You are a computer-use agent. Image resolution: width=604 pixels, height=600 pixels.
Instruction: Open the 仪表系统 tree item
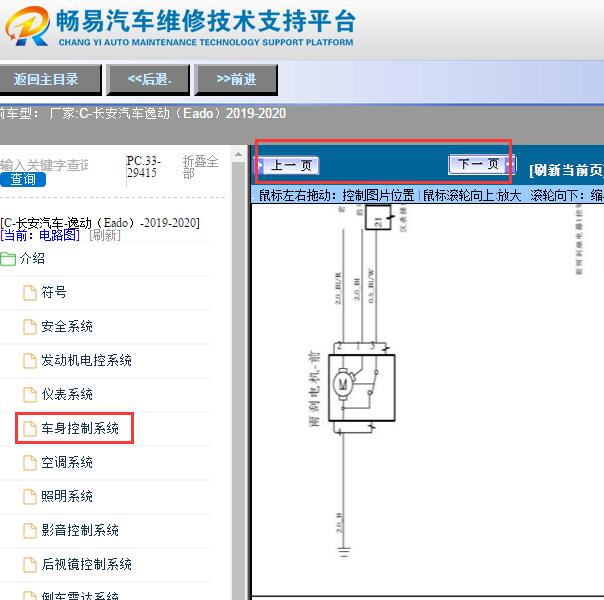[x=67, y=394]
